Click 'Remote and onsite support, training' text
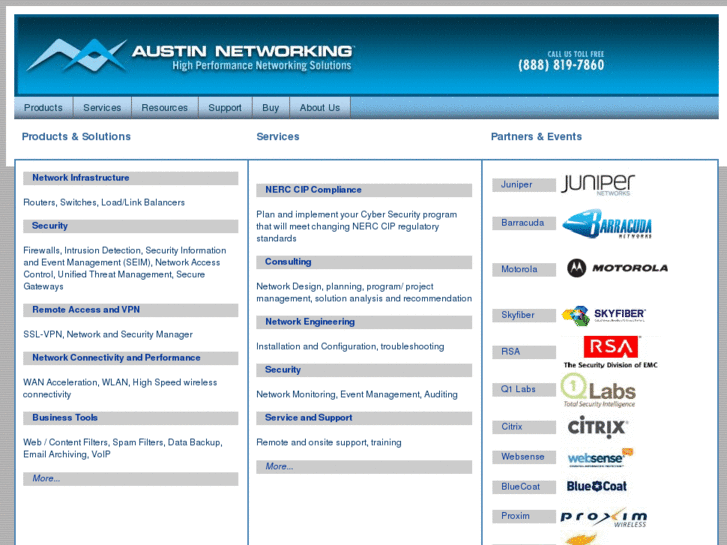This screenshot has width=727, height=545. (329, 442)
